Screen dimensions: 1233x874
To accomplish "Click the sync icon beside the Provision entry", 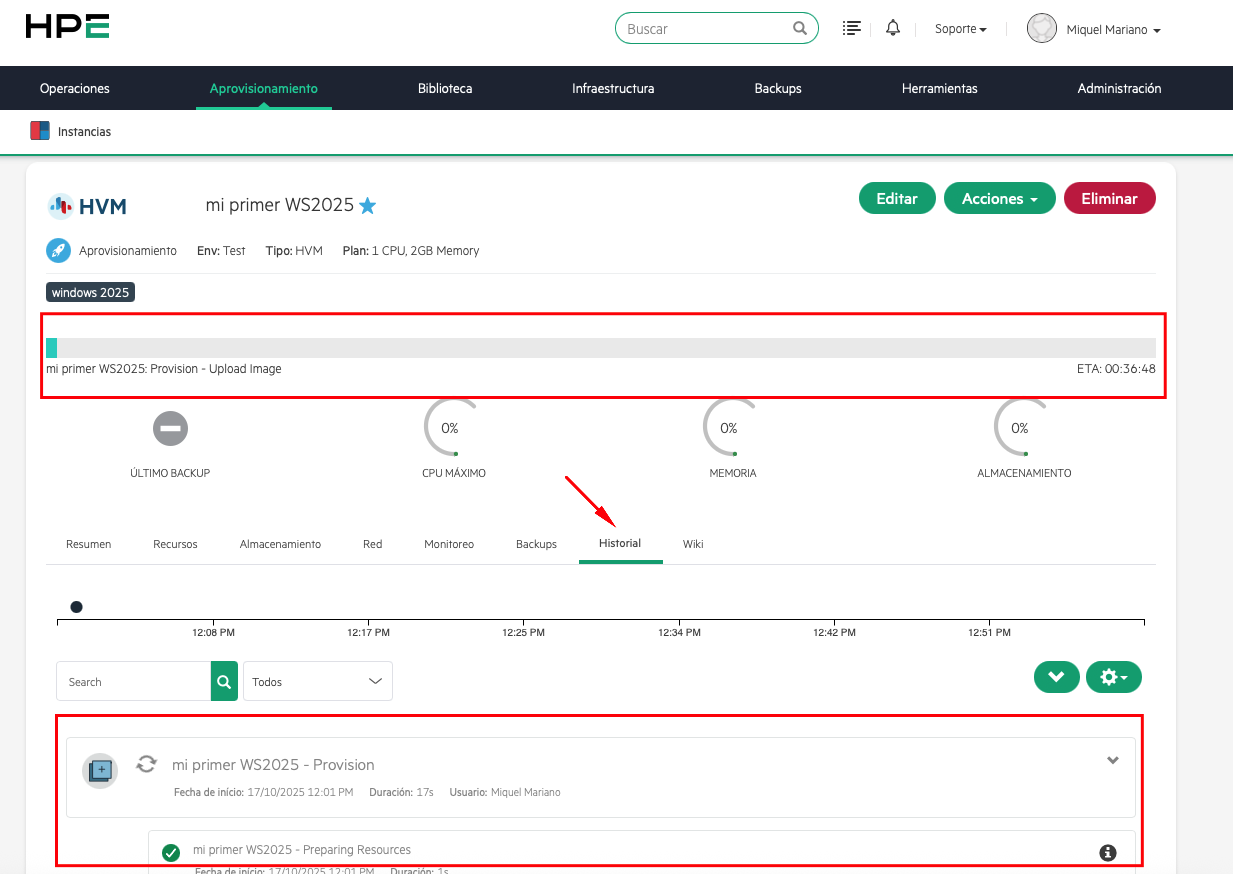I will tap(146, 763).
